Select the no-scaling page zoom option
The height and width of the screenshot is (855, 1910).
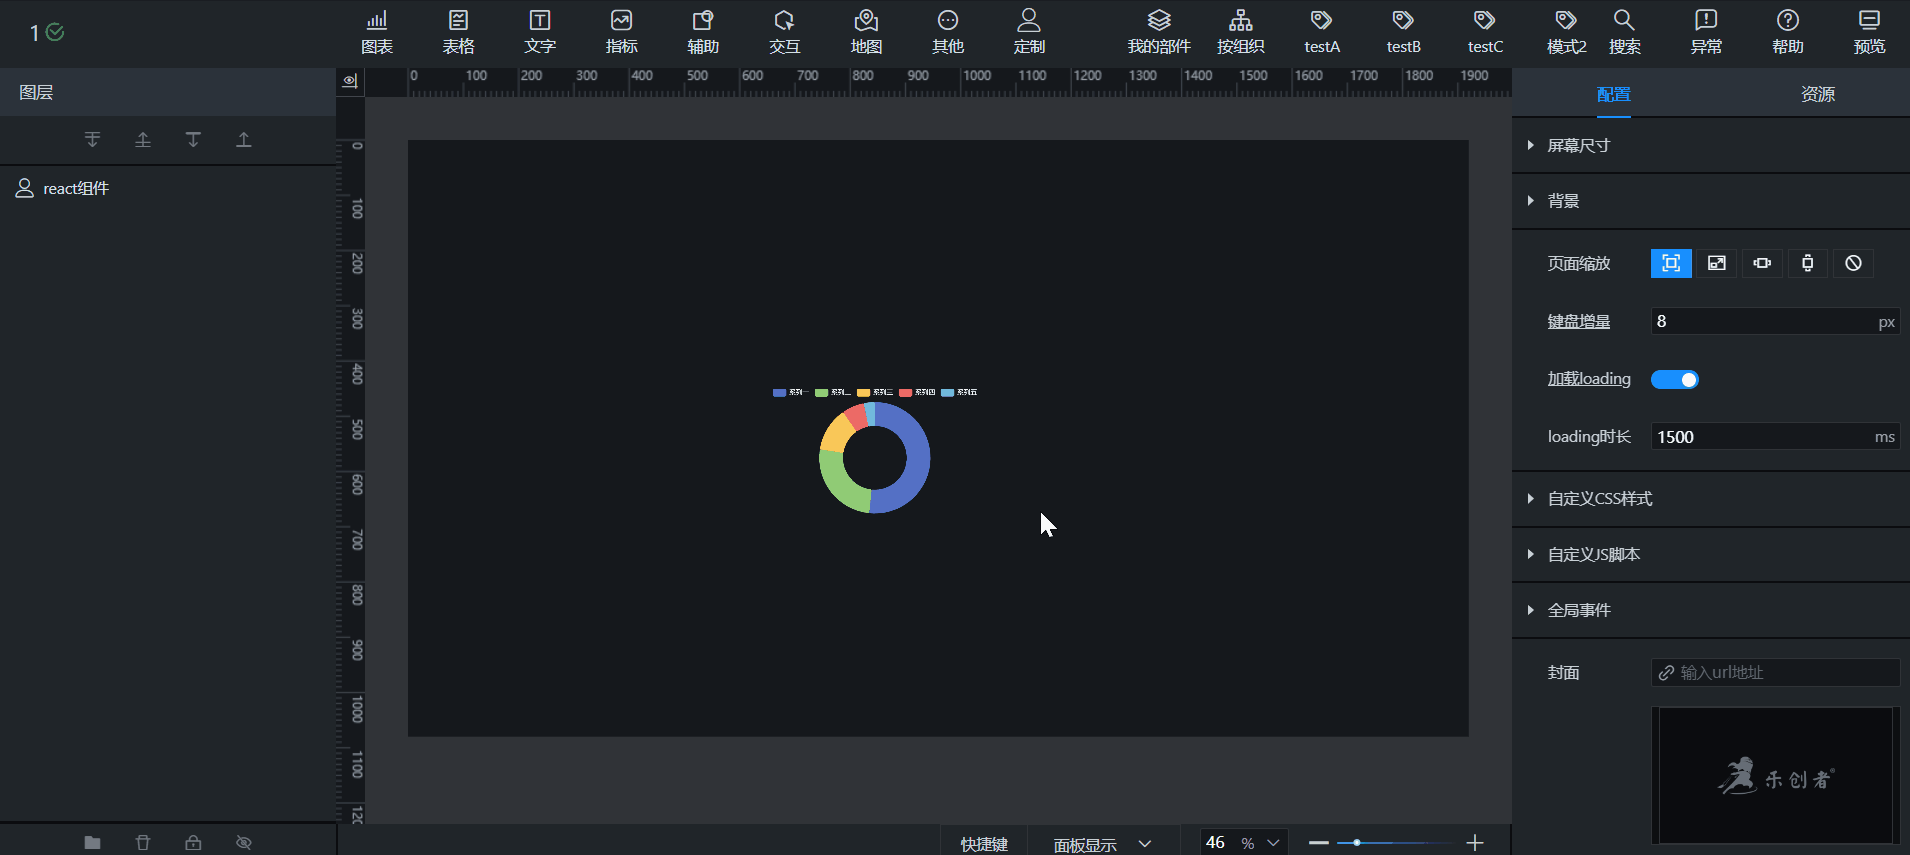pos(1853,263)
